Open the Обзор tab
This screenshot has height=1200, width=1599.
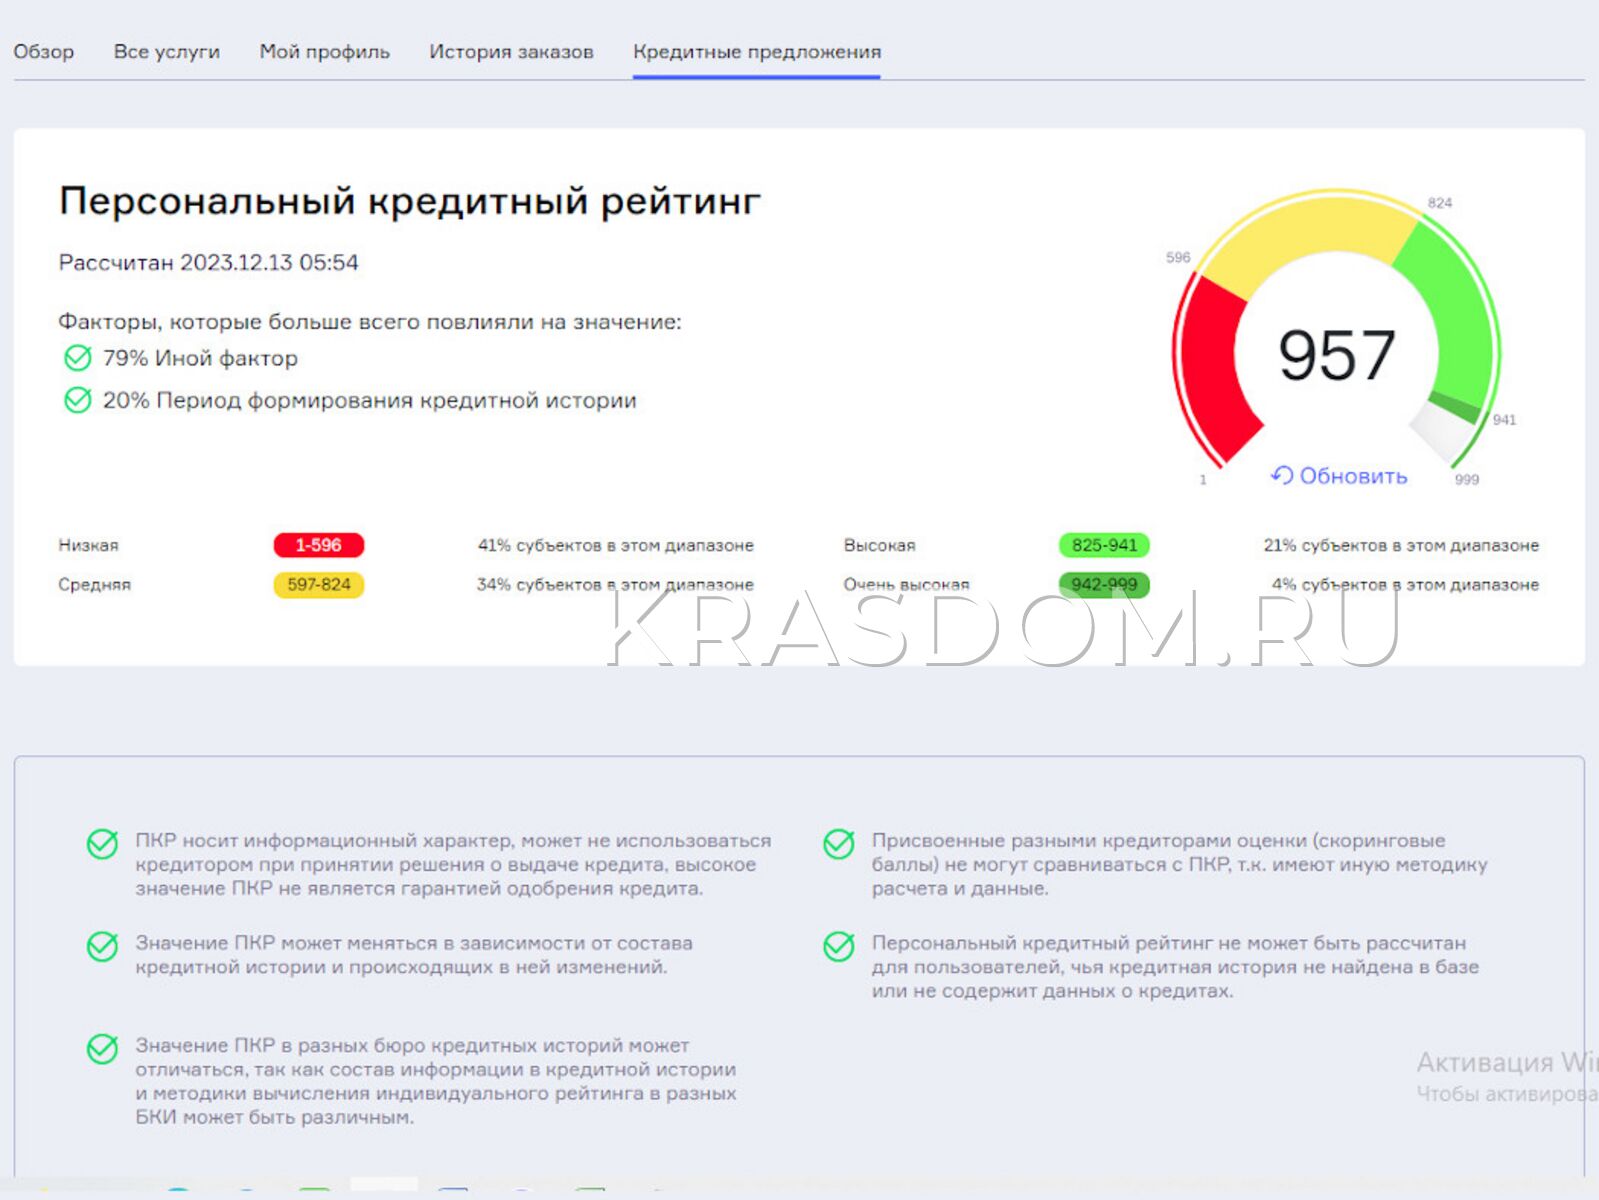(x=43, y=52)
